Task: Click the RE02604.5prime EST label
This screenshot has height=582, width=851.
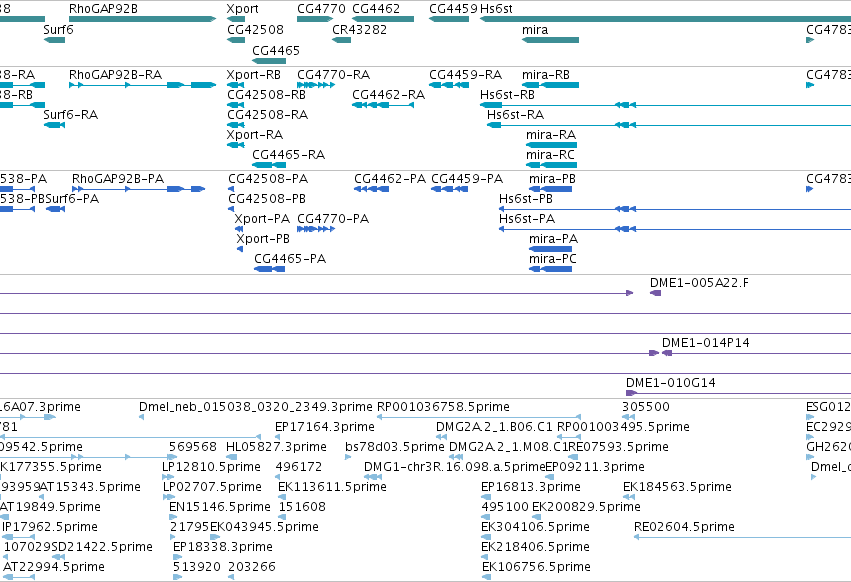Action: (x=684, y=527)
